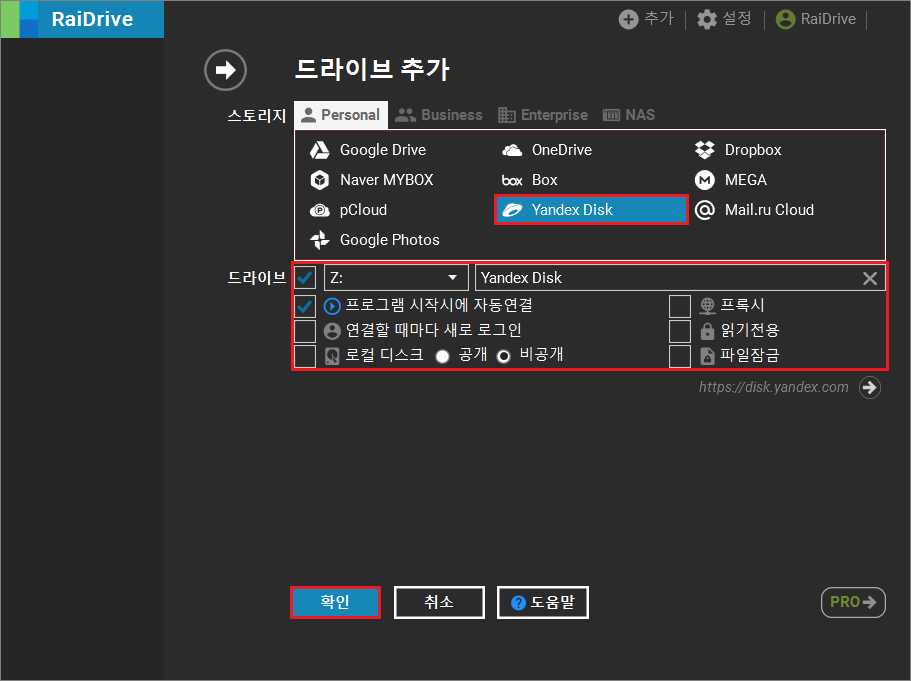Select the Naver MYBOX text label

coord(386,180)
